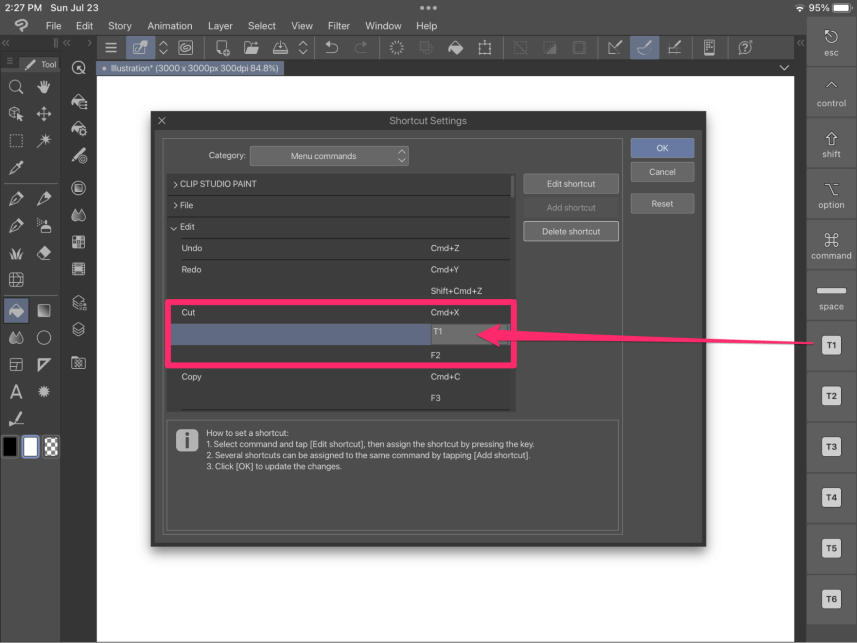Open the Quick Access magnifier-circle icon
The image size is (857, 643).
(x=79, y=68)
